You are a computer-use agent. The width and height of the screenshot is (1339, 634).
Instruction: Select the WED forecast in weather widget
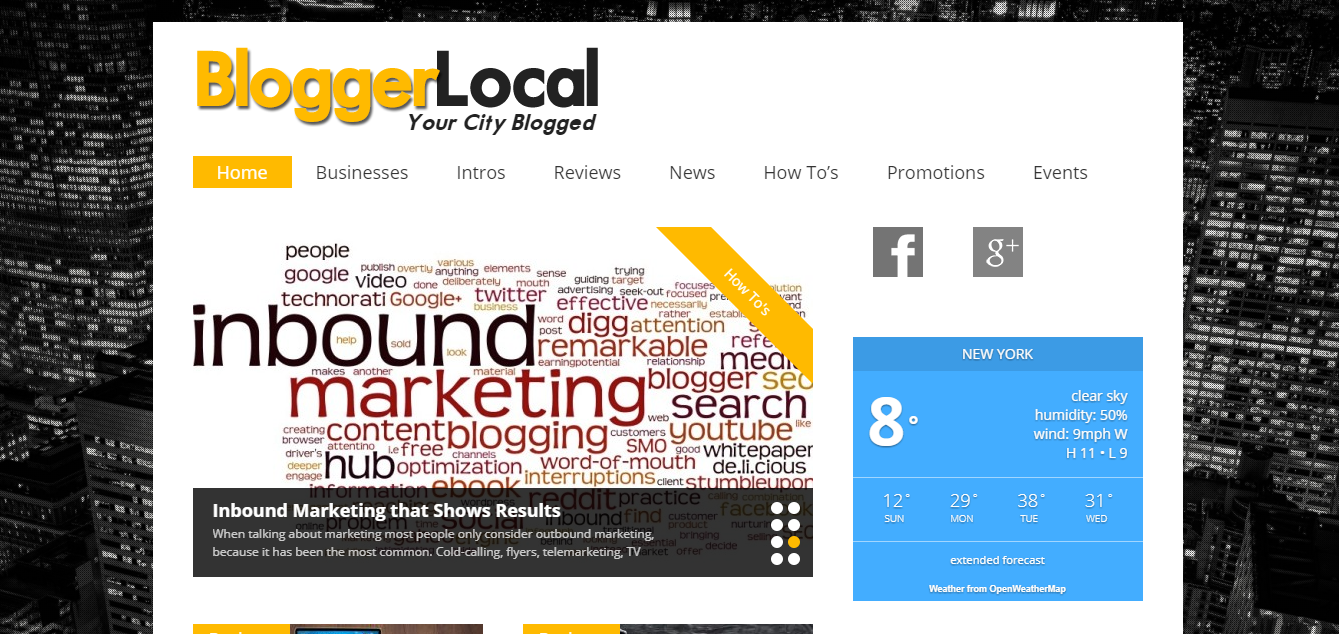1097,508
